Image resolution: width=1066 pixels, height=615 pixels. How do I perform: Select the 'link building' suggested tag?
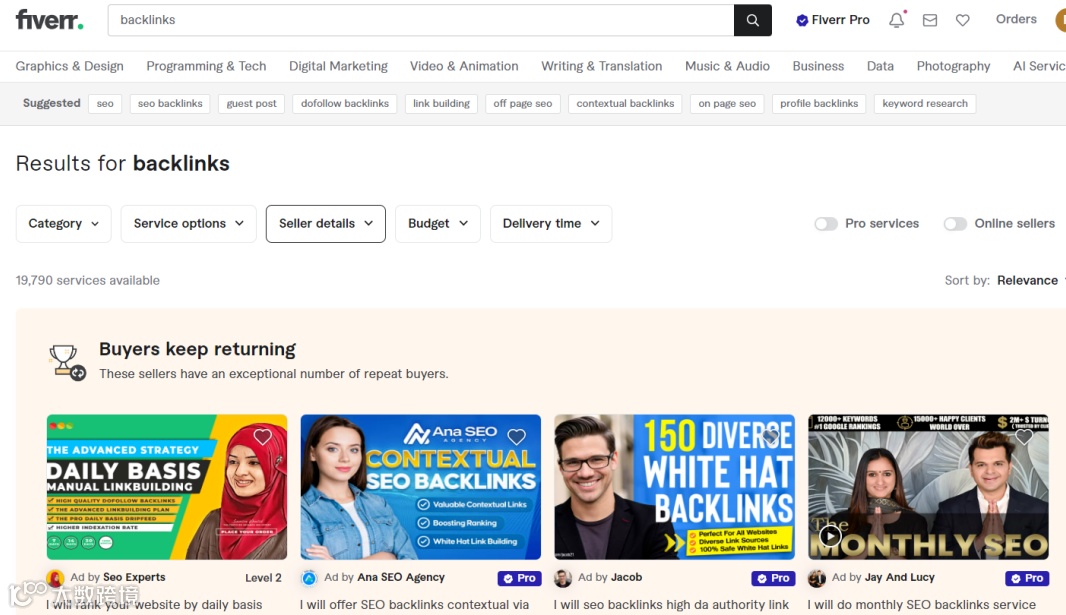441,103
